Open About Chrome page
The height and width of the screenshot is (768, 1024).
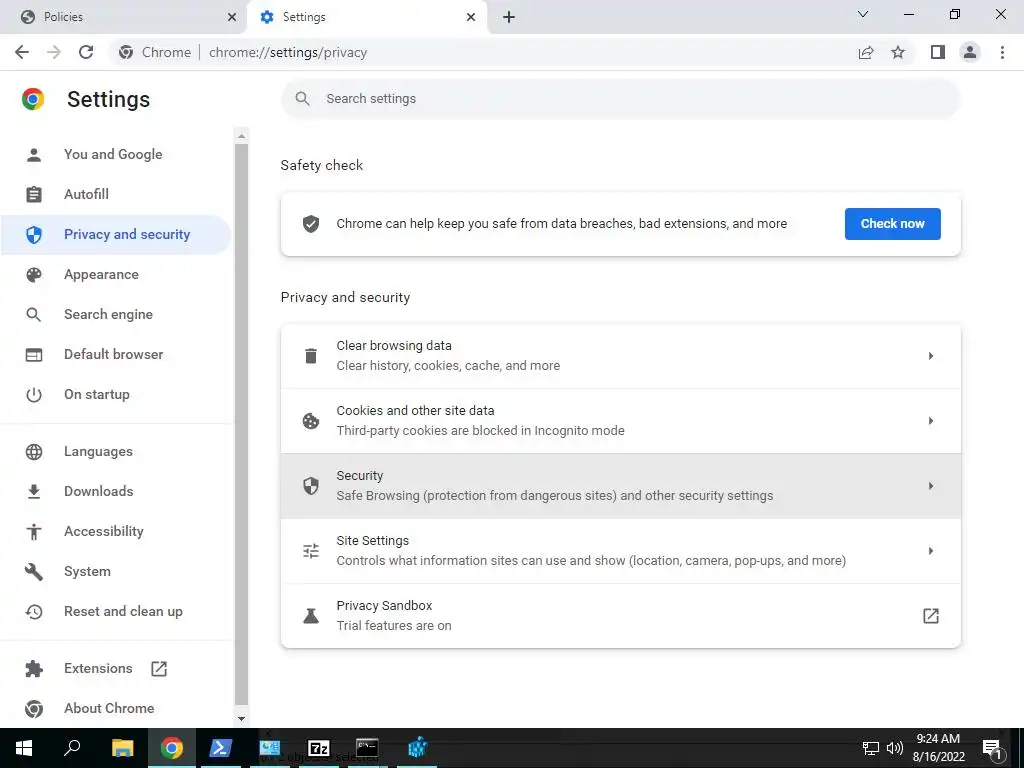click(115, 709)
